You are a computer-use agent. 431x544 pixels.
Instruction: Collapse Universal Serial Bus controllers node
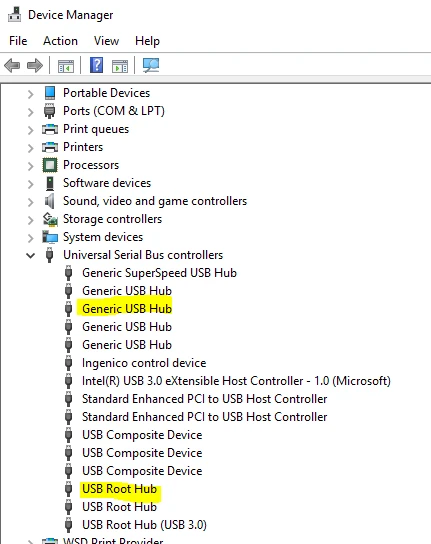[x=31, y=255]
